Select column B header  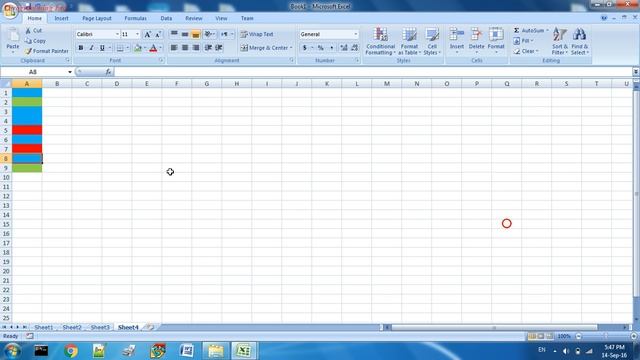coord(57,84)
